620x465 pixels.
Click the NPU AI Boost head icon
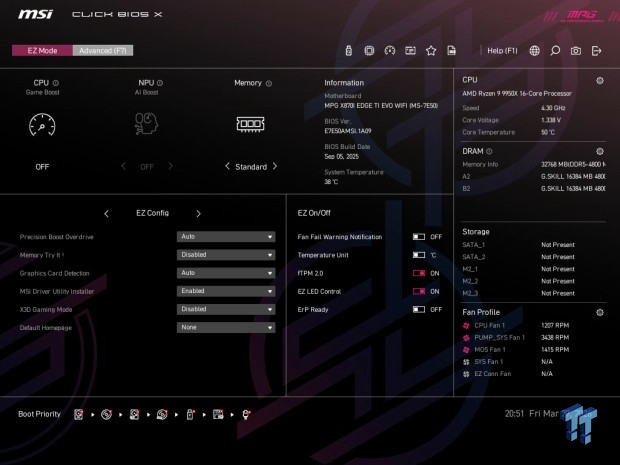point(146,123)
